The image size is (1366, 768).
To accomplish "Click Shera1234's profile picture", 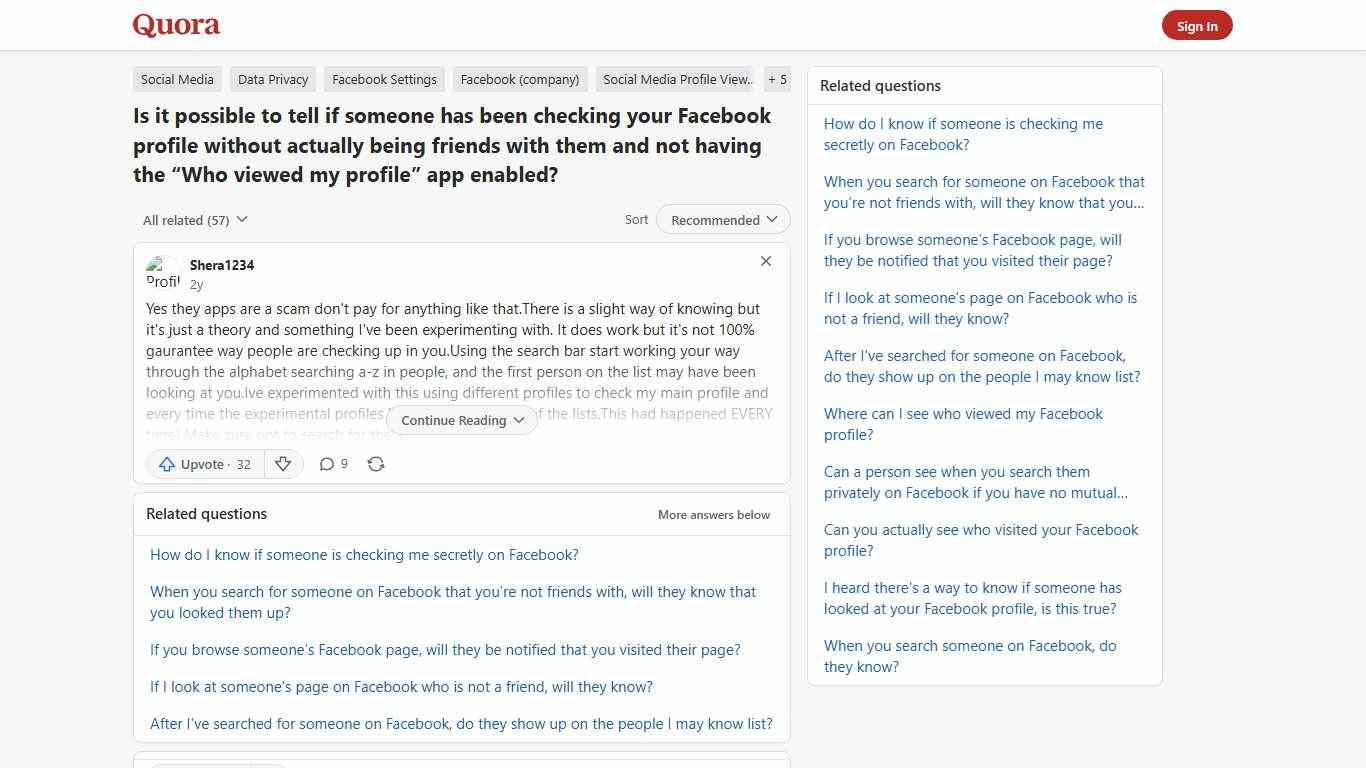I will click(163, 273).
